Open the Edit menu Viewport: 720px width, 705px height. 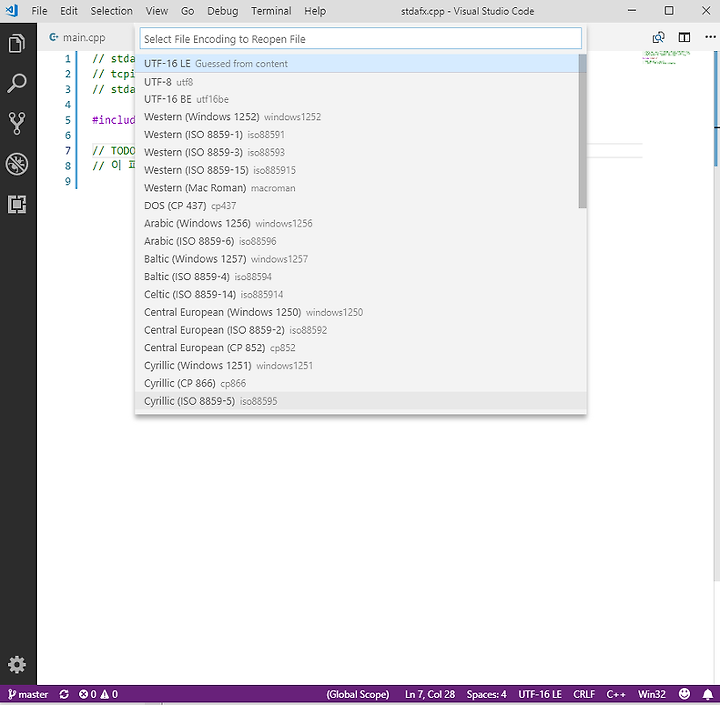coord(69,11)
